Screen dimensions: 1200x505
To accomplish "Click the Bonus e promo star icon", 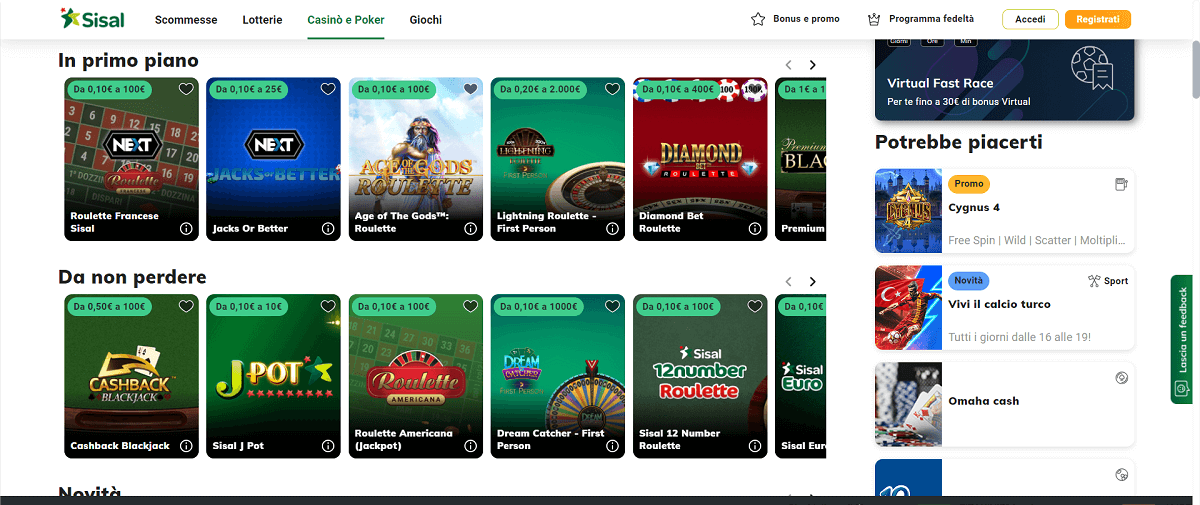I will point(758,19).
